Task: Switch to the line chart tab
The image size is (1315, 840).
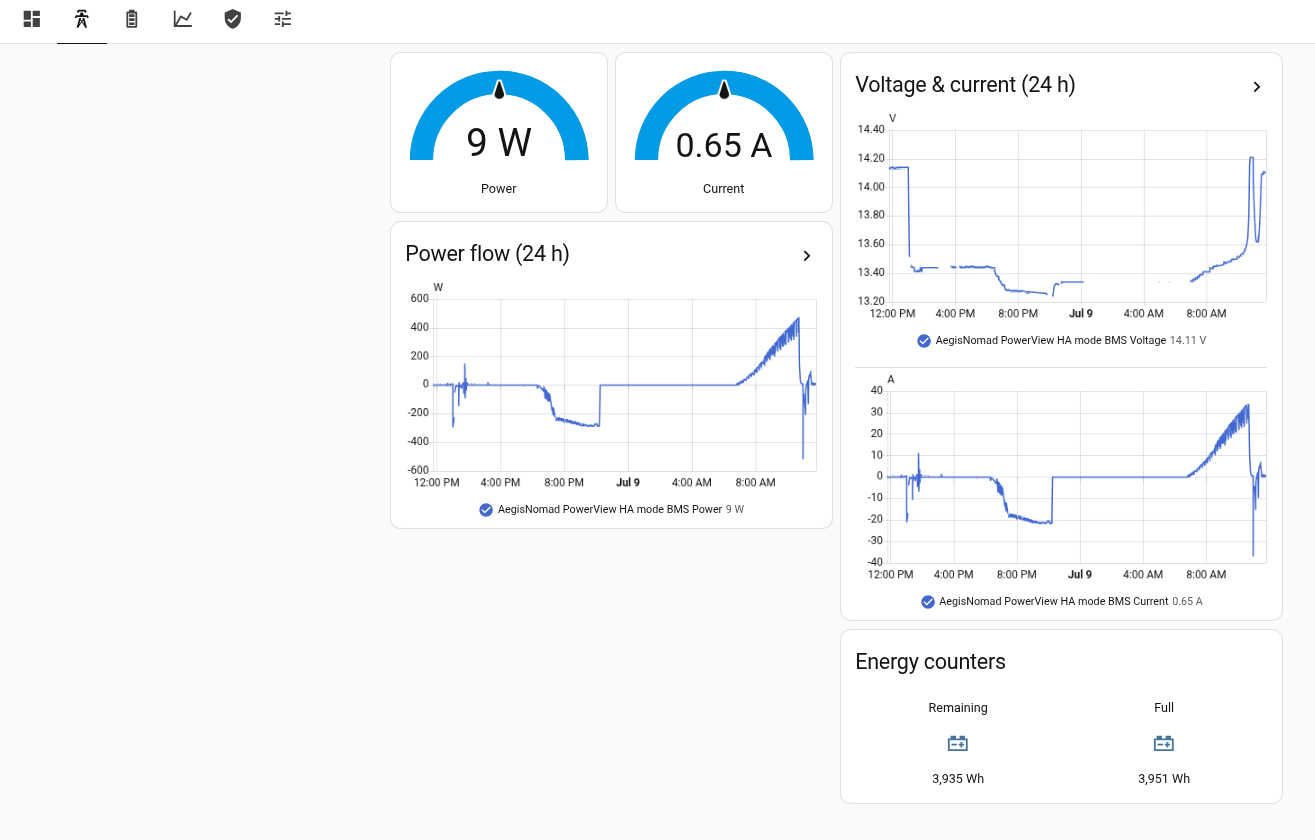Action: point(182,19)
